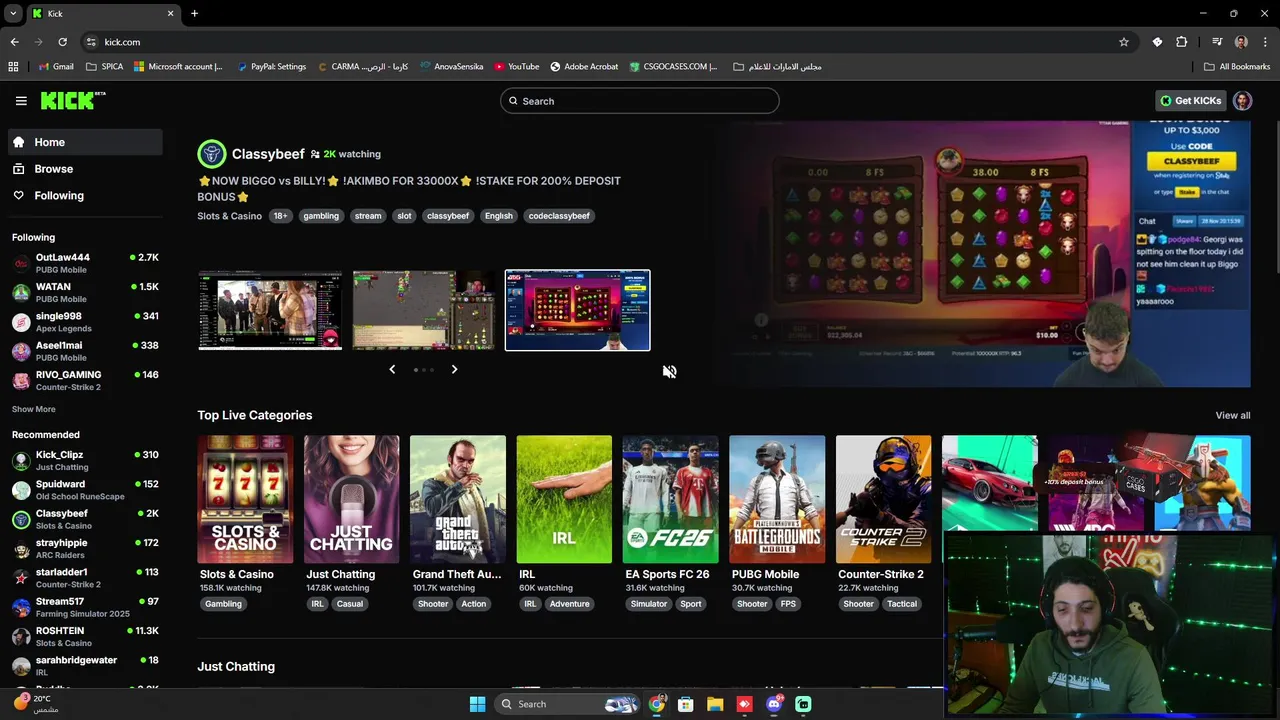This screenshot has height=720, width=1280.
Task: Click the gambling tag on Classybeef stream
Action: (321, 216)
